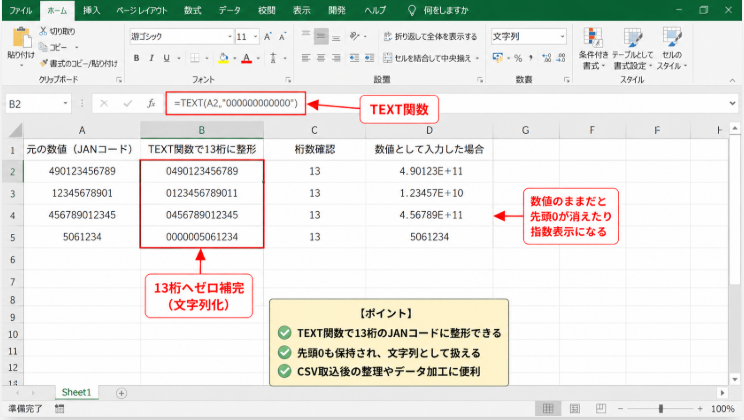Screen dimensions: 744x420
Task: Click the Cut (切り取り) scissors icon
Action: [x=43, y=31]
